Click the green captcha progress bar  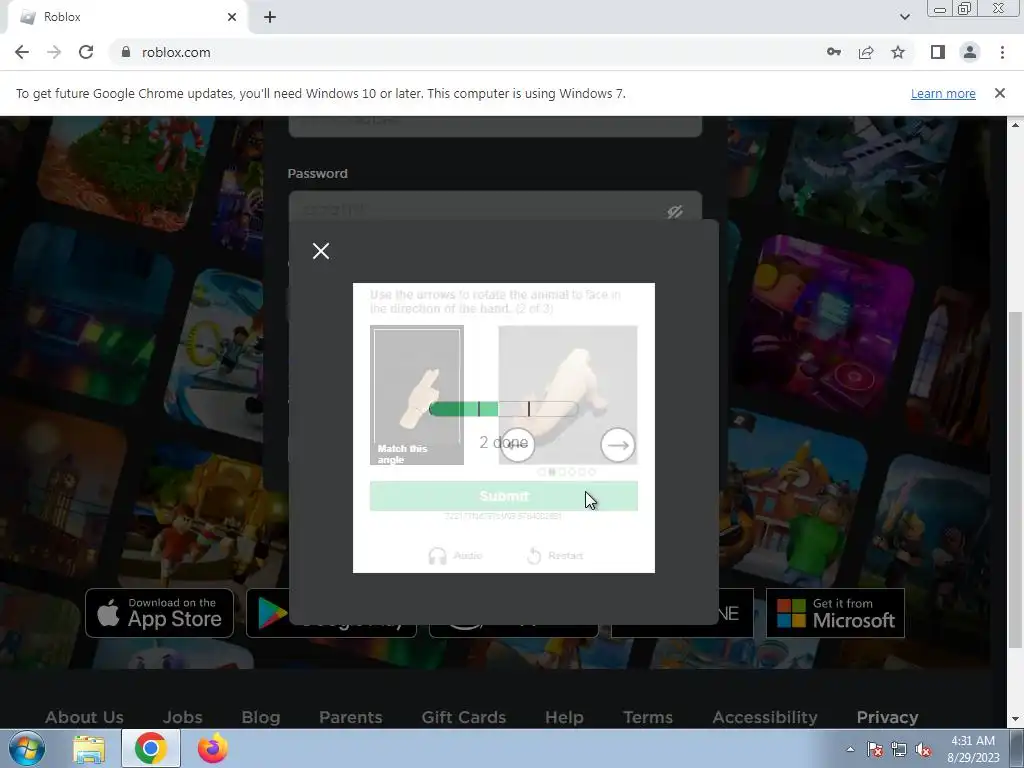(x=504, y=409)
